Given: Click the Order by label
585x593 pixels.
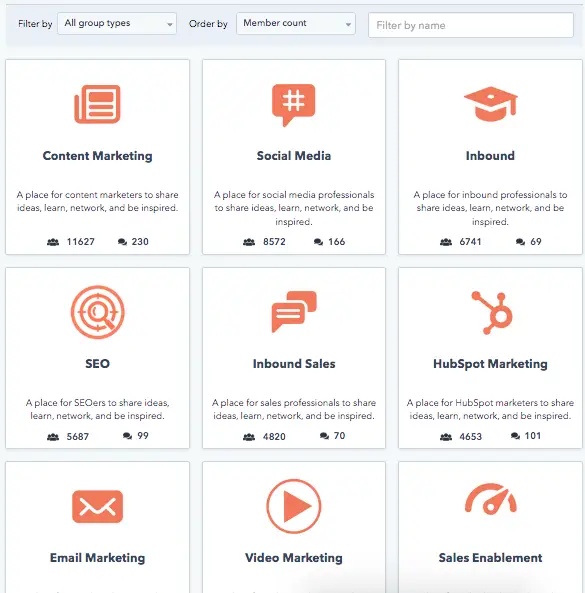Looking at the screenshot, I should coord(208,24).
